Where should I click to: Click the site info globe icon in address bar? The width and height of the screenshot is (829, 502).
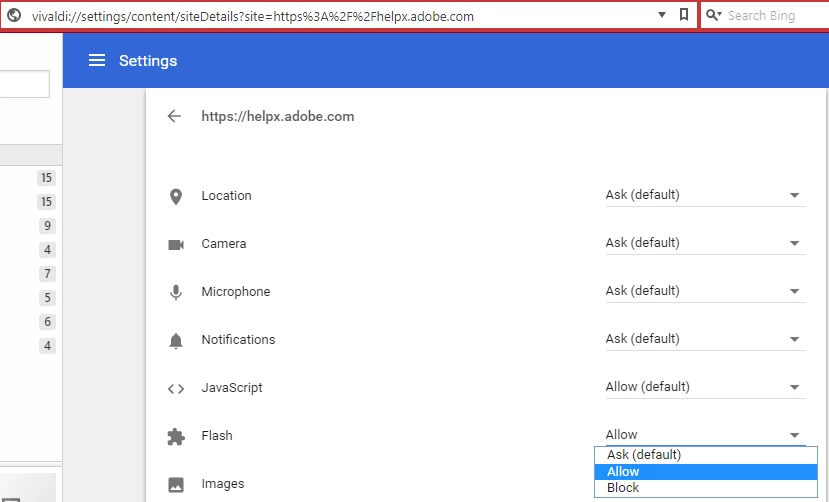coord(14,15)
